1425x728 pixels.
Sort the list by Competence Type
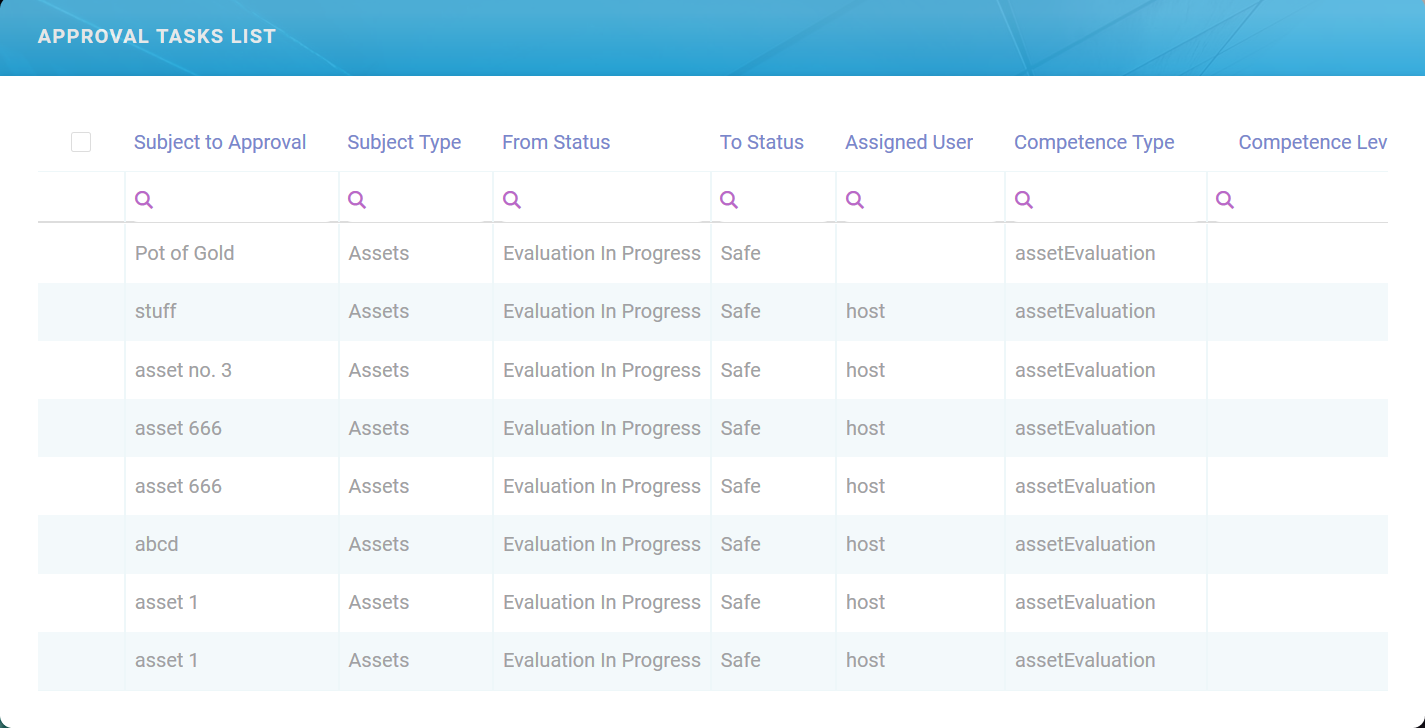click(1094, 142)
